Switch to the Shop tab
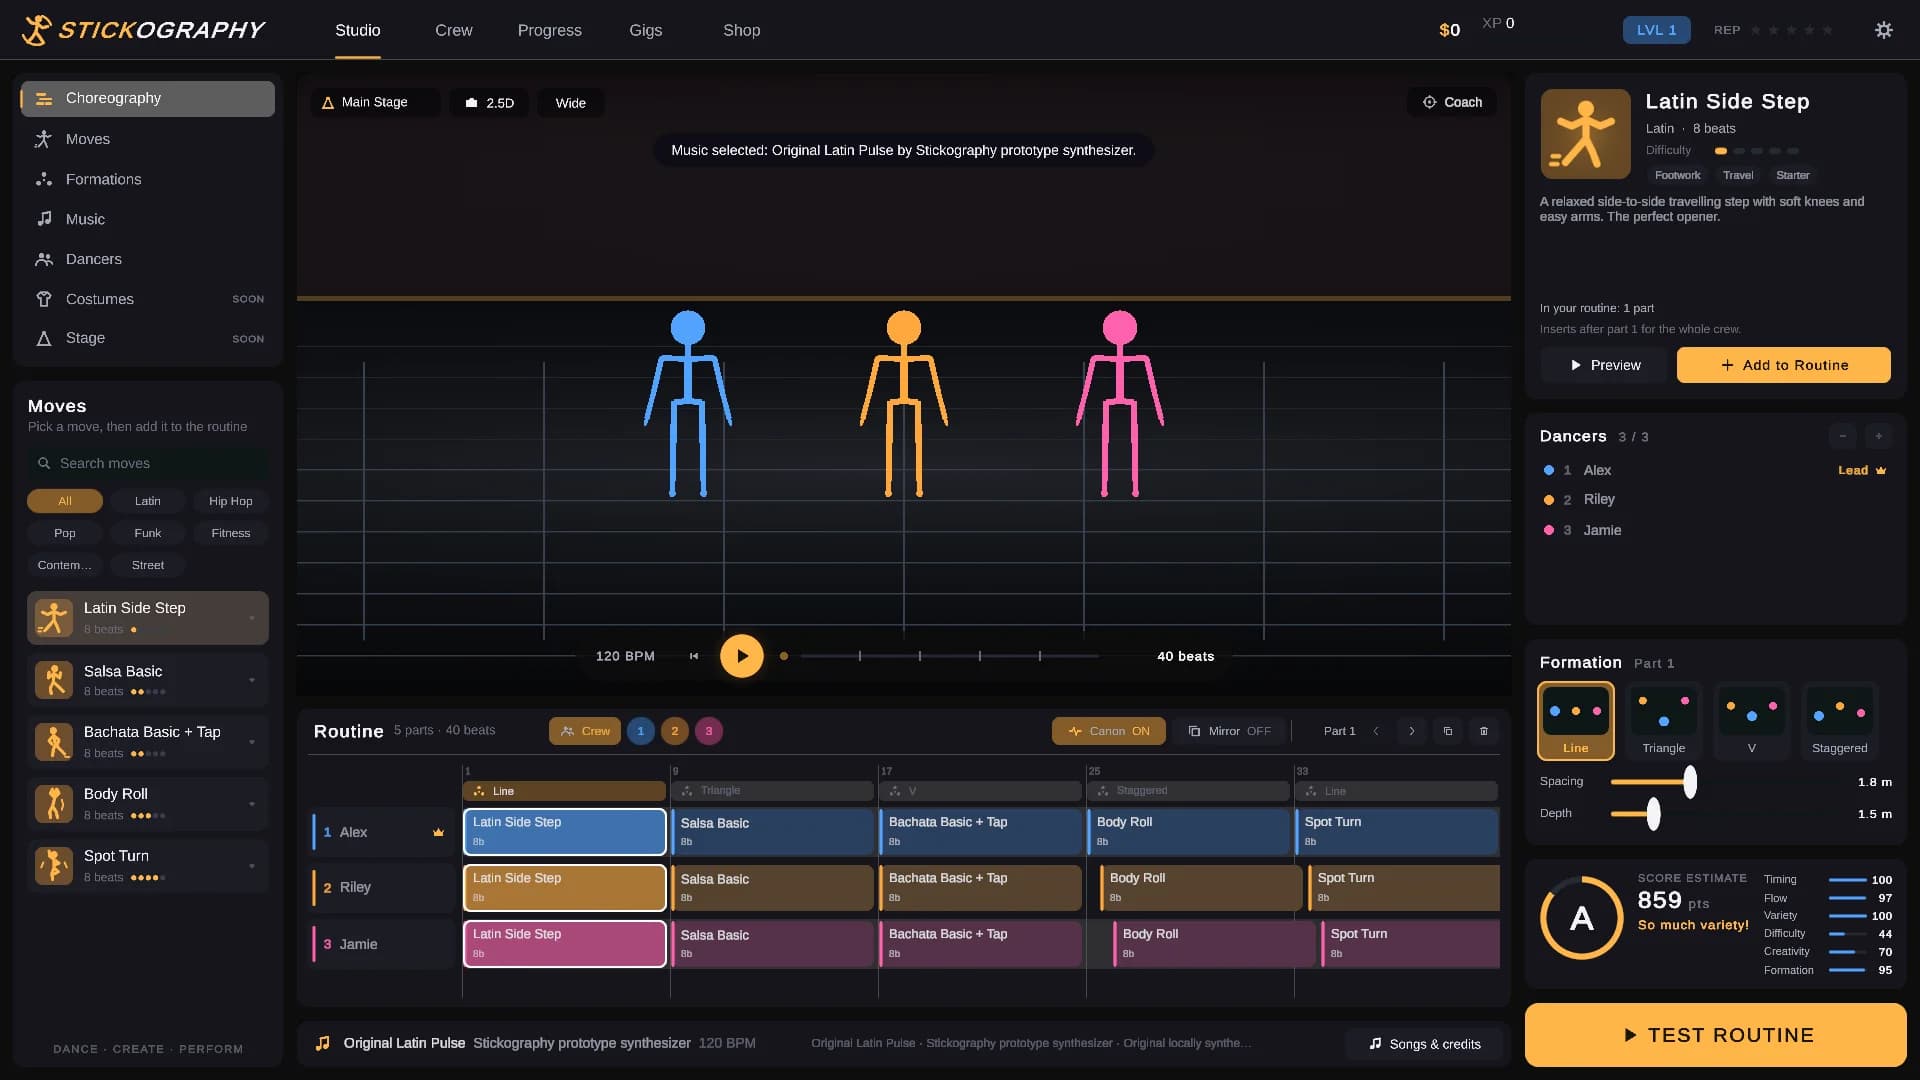 point(741,30)
